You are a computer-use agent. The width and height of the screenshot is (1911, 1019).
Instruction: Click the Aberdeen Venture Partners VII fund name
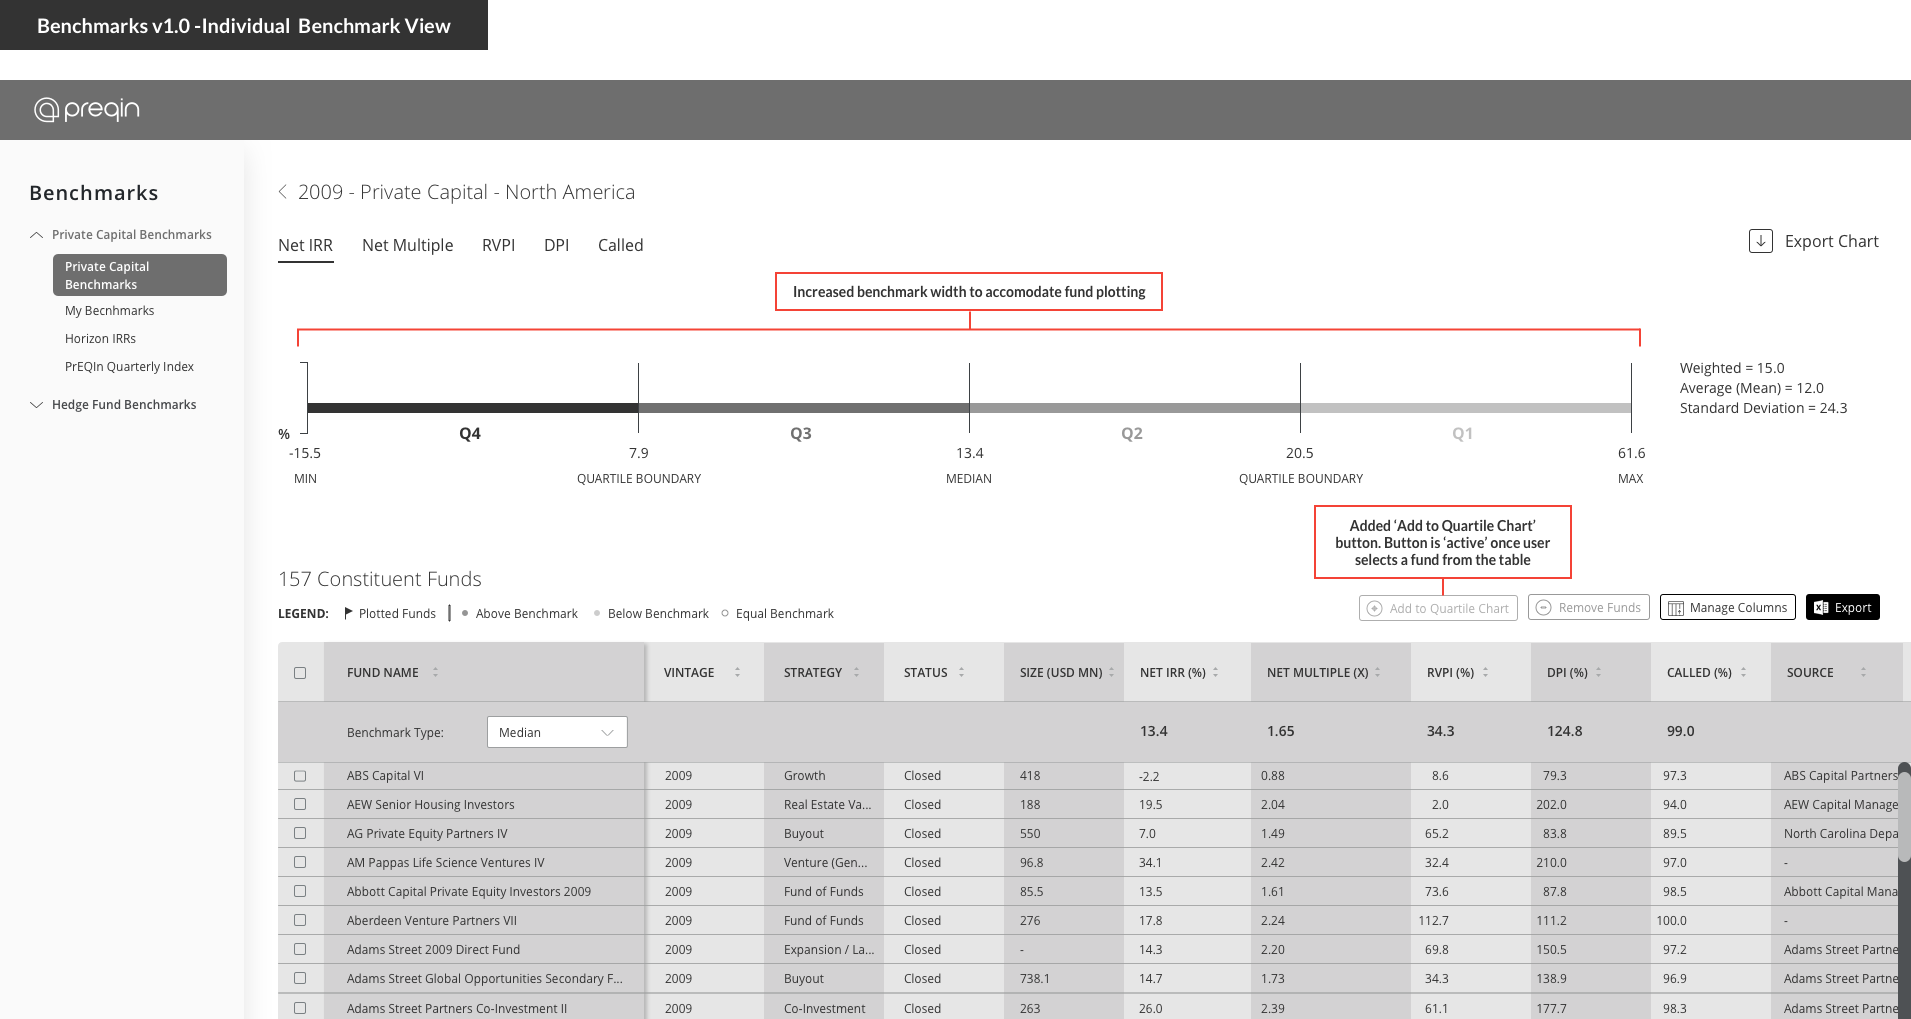pyautogui.click(x=432, y=921)
